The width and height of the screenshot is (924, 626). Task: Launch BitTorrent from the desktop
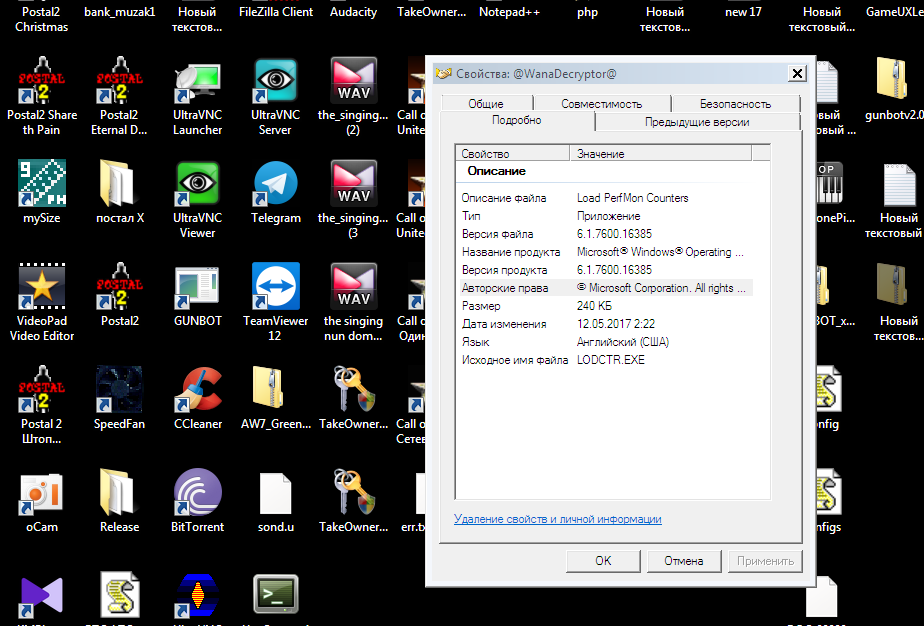pos(197,493)
